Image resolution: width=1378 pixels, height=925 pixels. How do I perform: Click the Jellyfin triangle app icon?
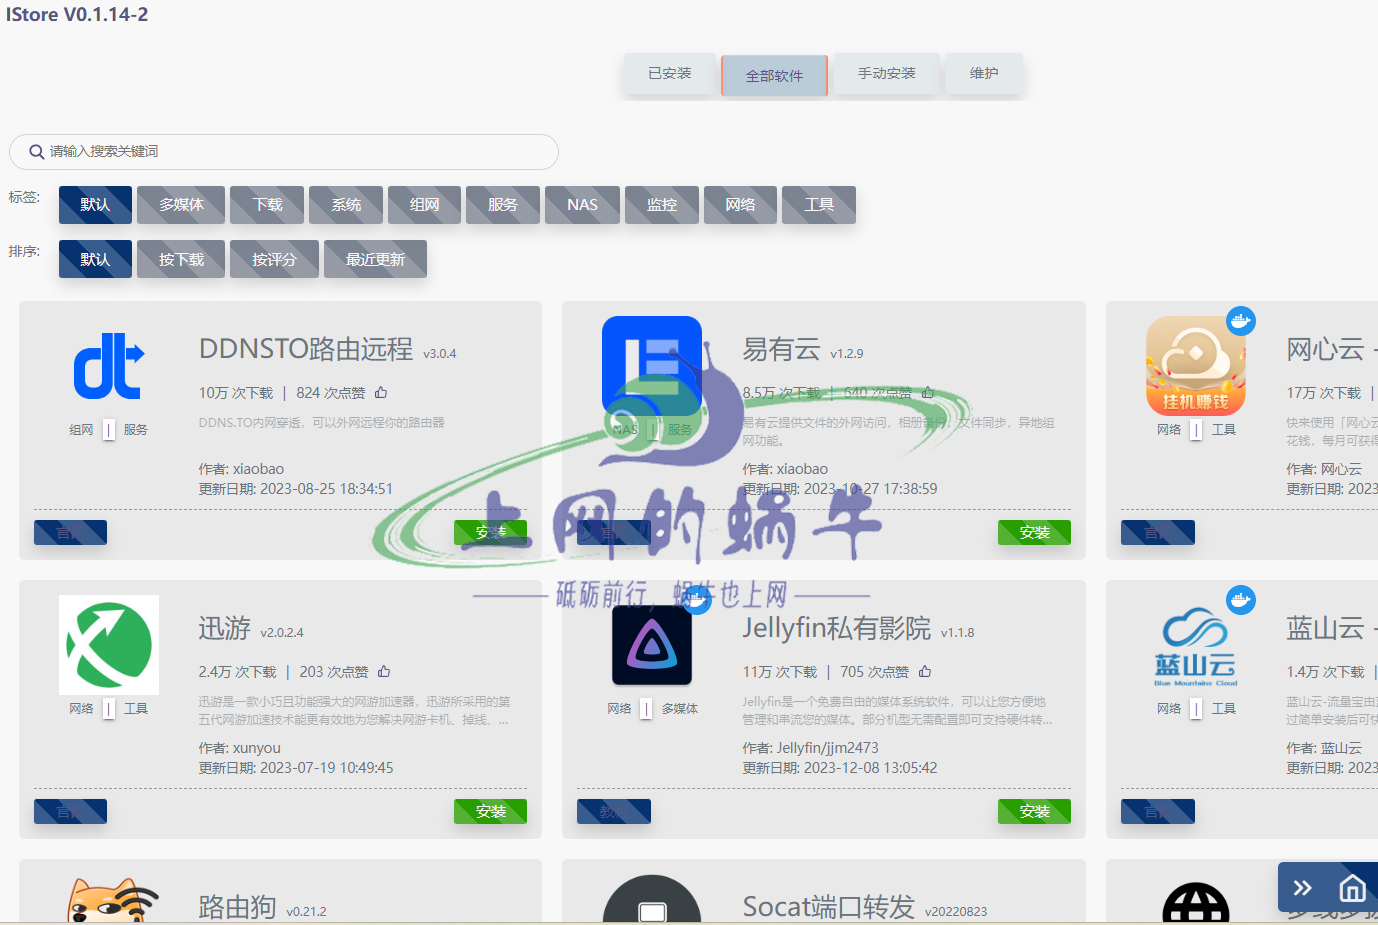[x=652, y=645]
